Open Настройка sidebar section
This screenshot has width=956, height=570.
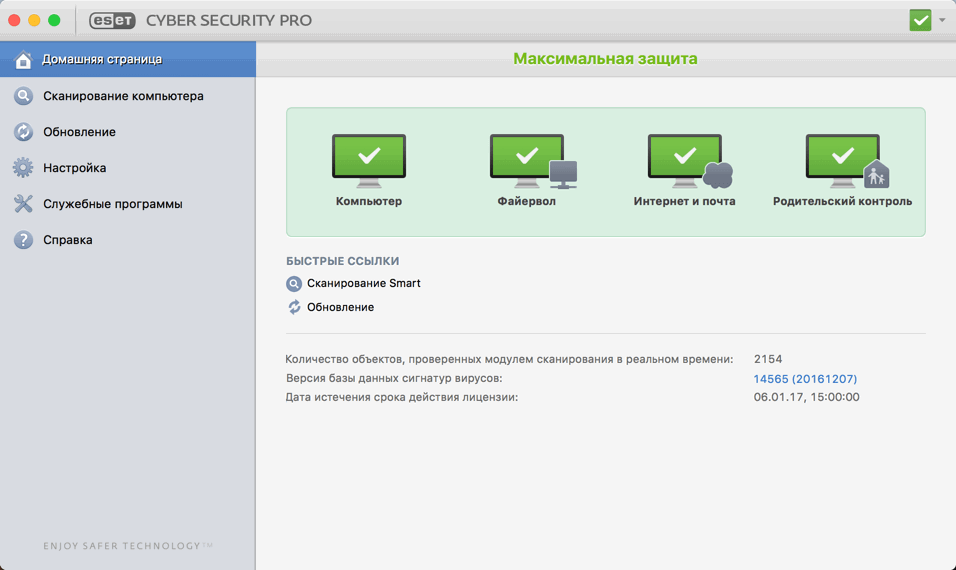click(x=127, y=168)
